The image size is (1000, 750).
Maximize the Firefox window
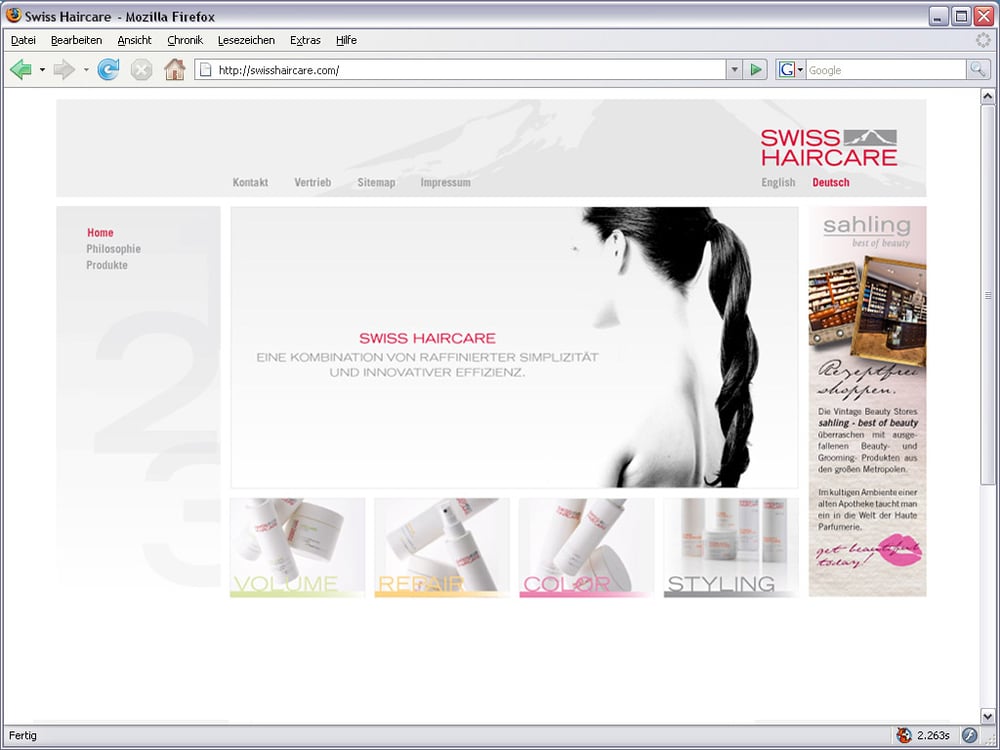point(960,16)
